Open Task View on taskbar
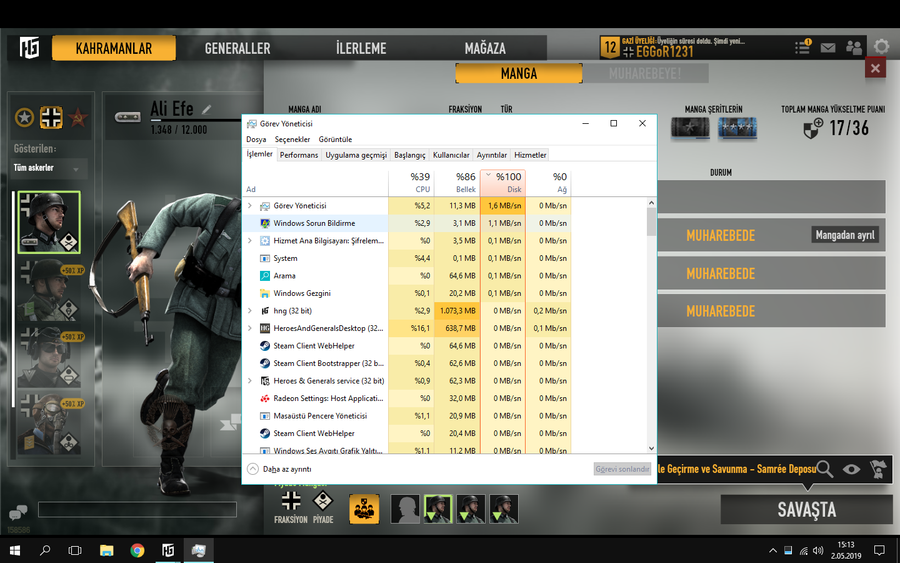 (75, 550)
